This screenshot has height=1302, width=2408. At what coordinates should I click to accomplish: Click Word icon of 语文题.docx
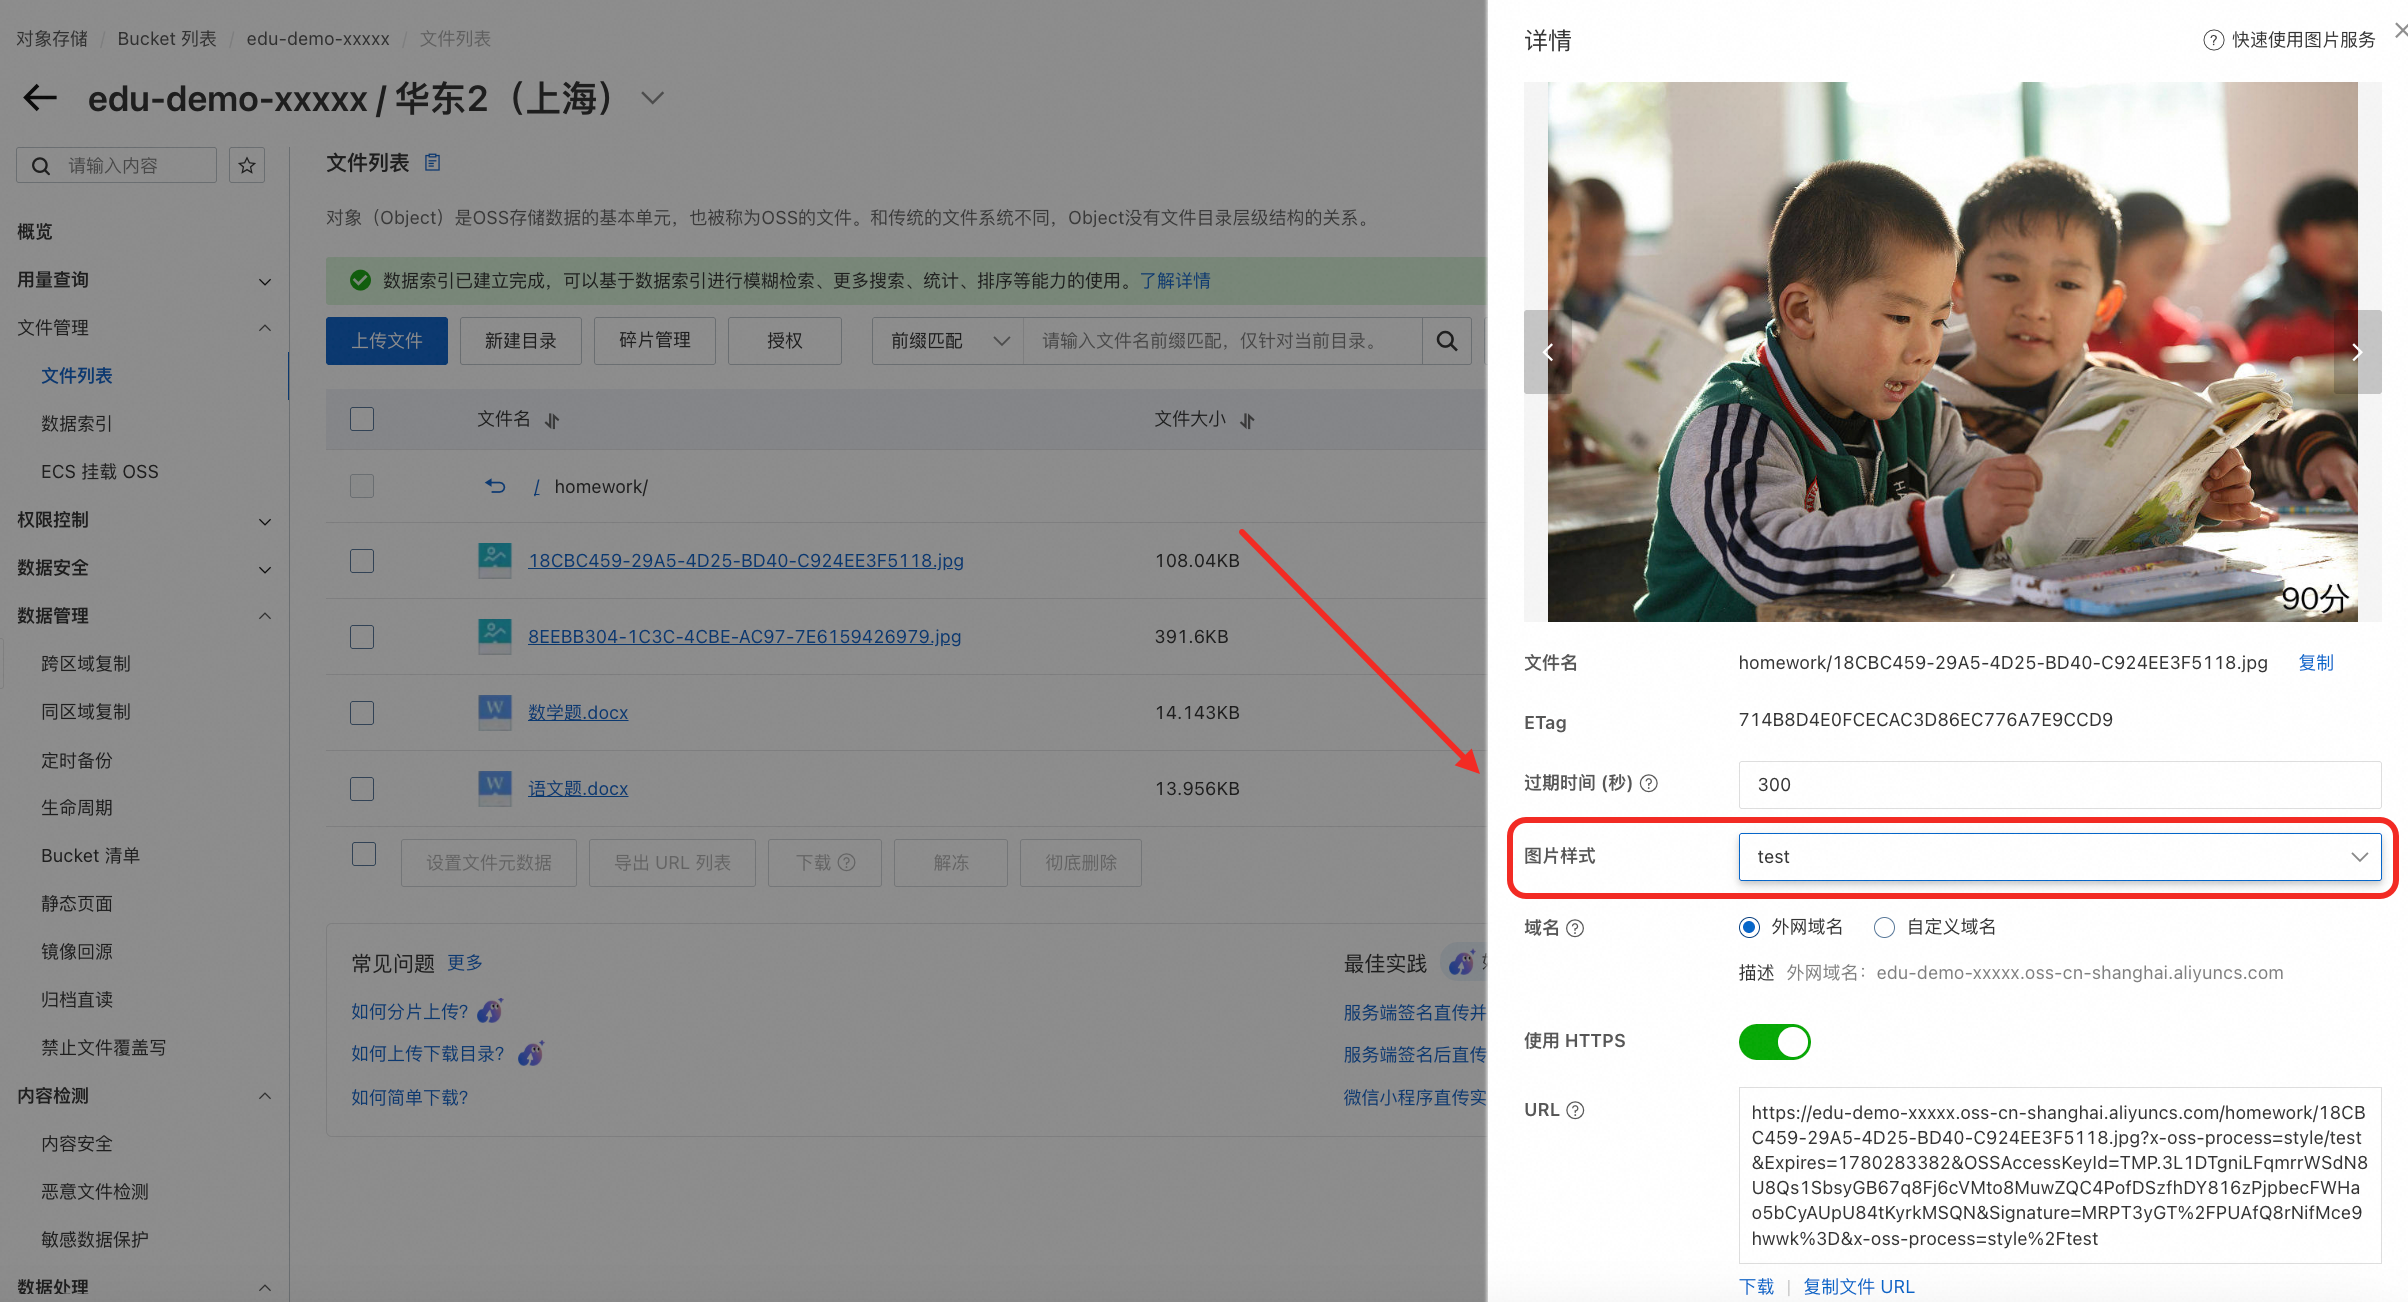[x=495, y=788]
